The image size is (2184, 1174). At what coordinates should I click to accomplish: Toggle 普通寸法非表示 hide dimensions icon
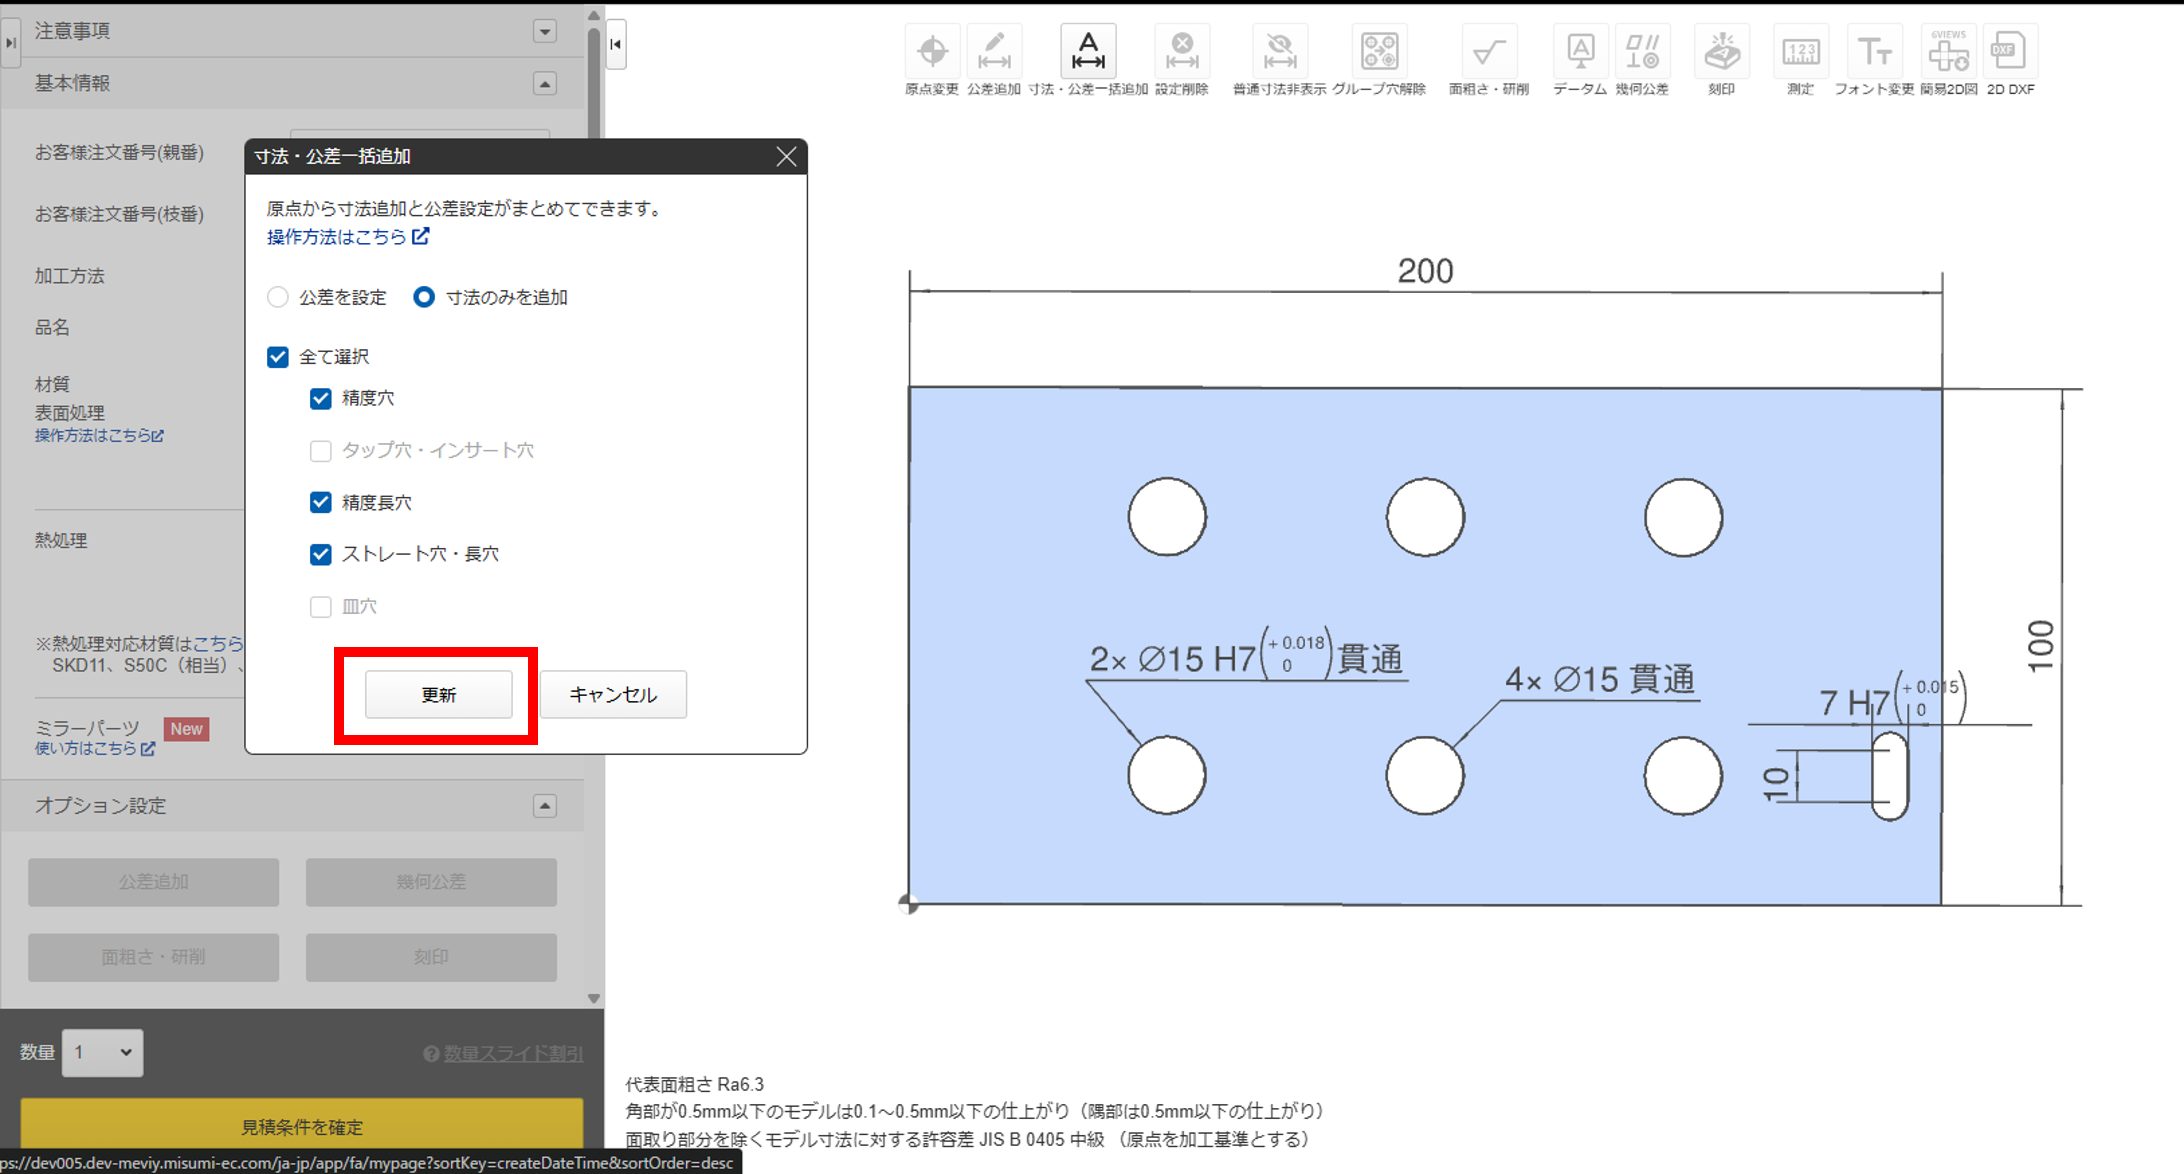coord(1279,52)
